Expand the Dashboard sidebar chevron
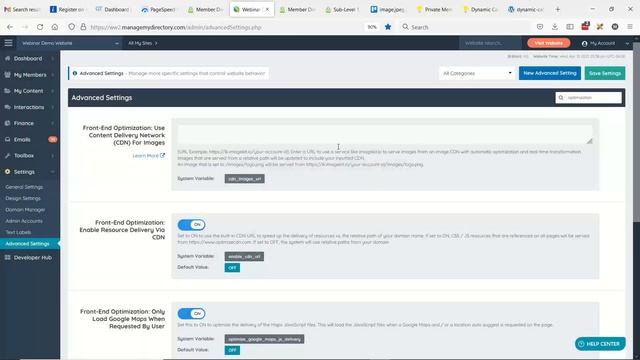640x360 pixels. (x=53, y=58)
